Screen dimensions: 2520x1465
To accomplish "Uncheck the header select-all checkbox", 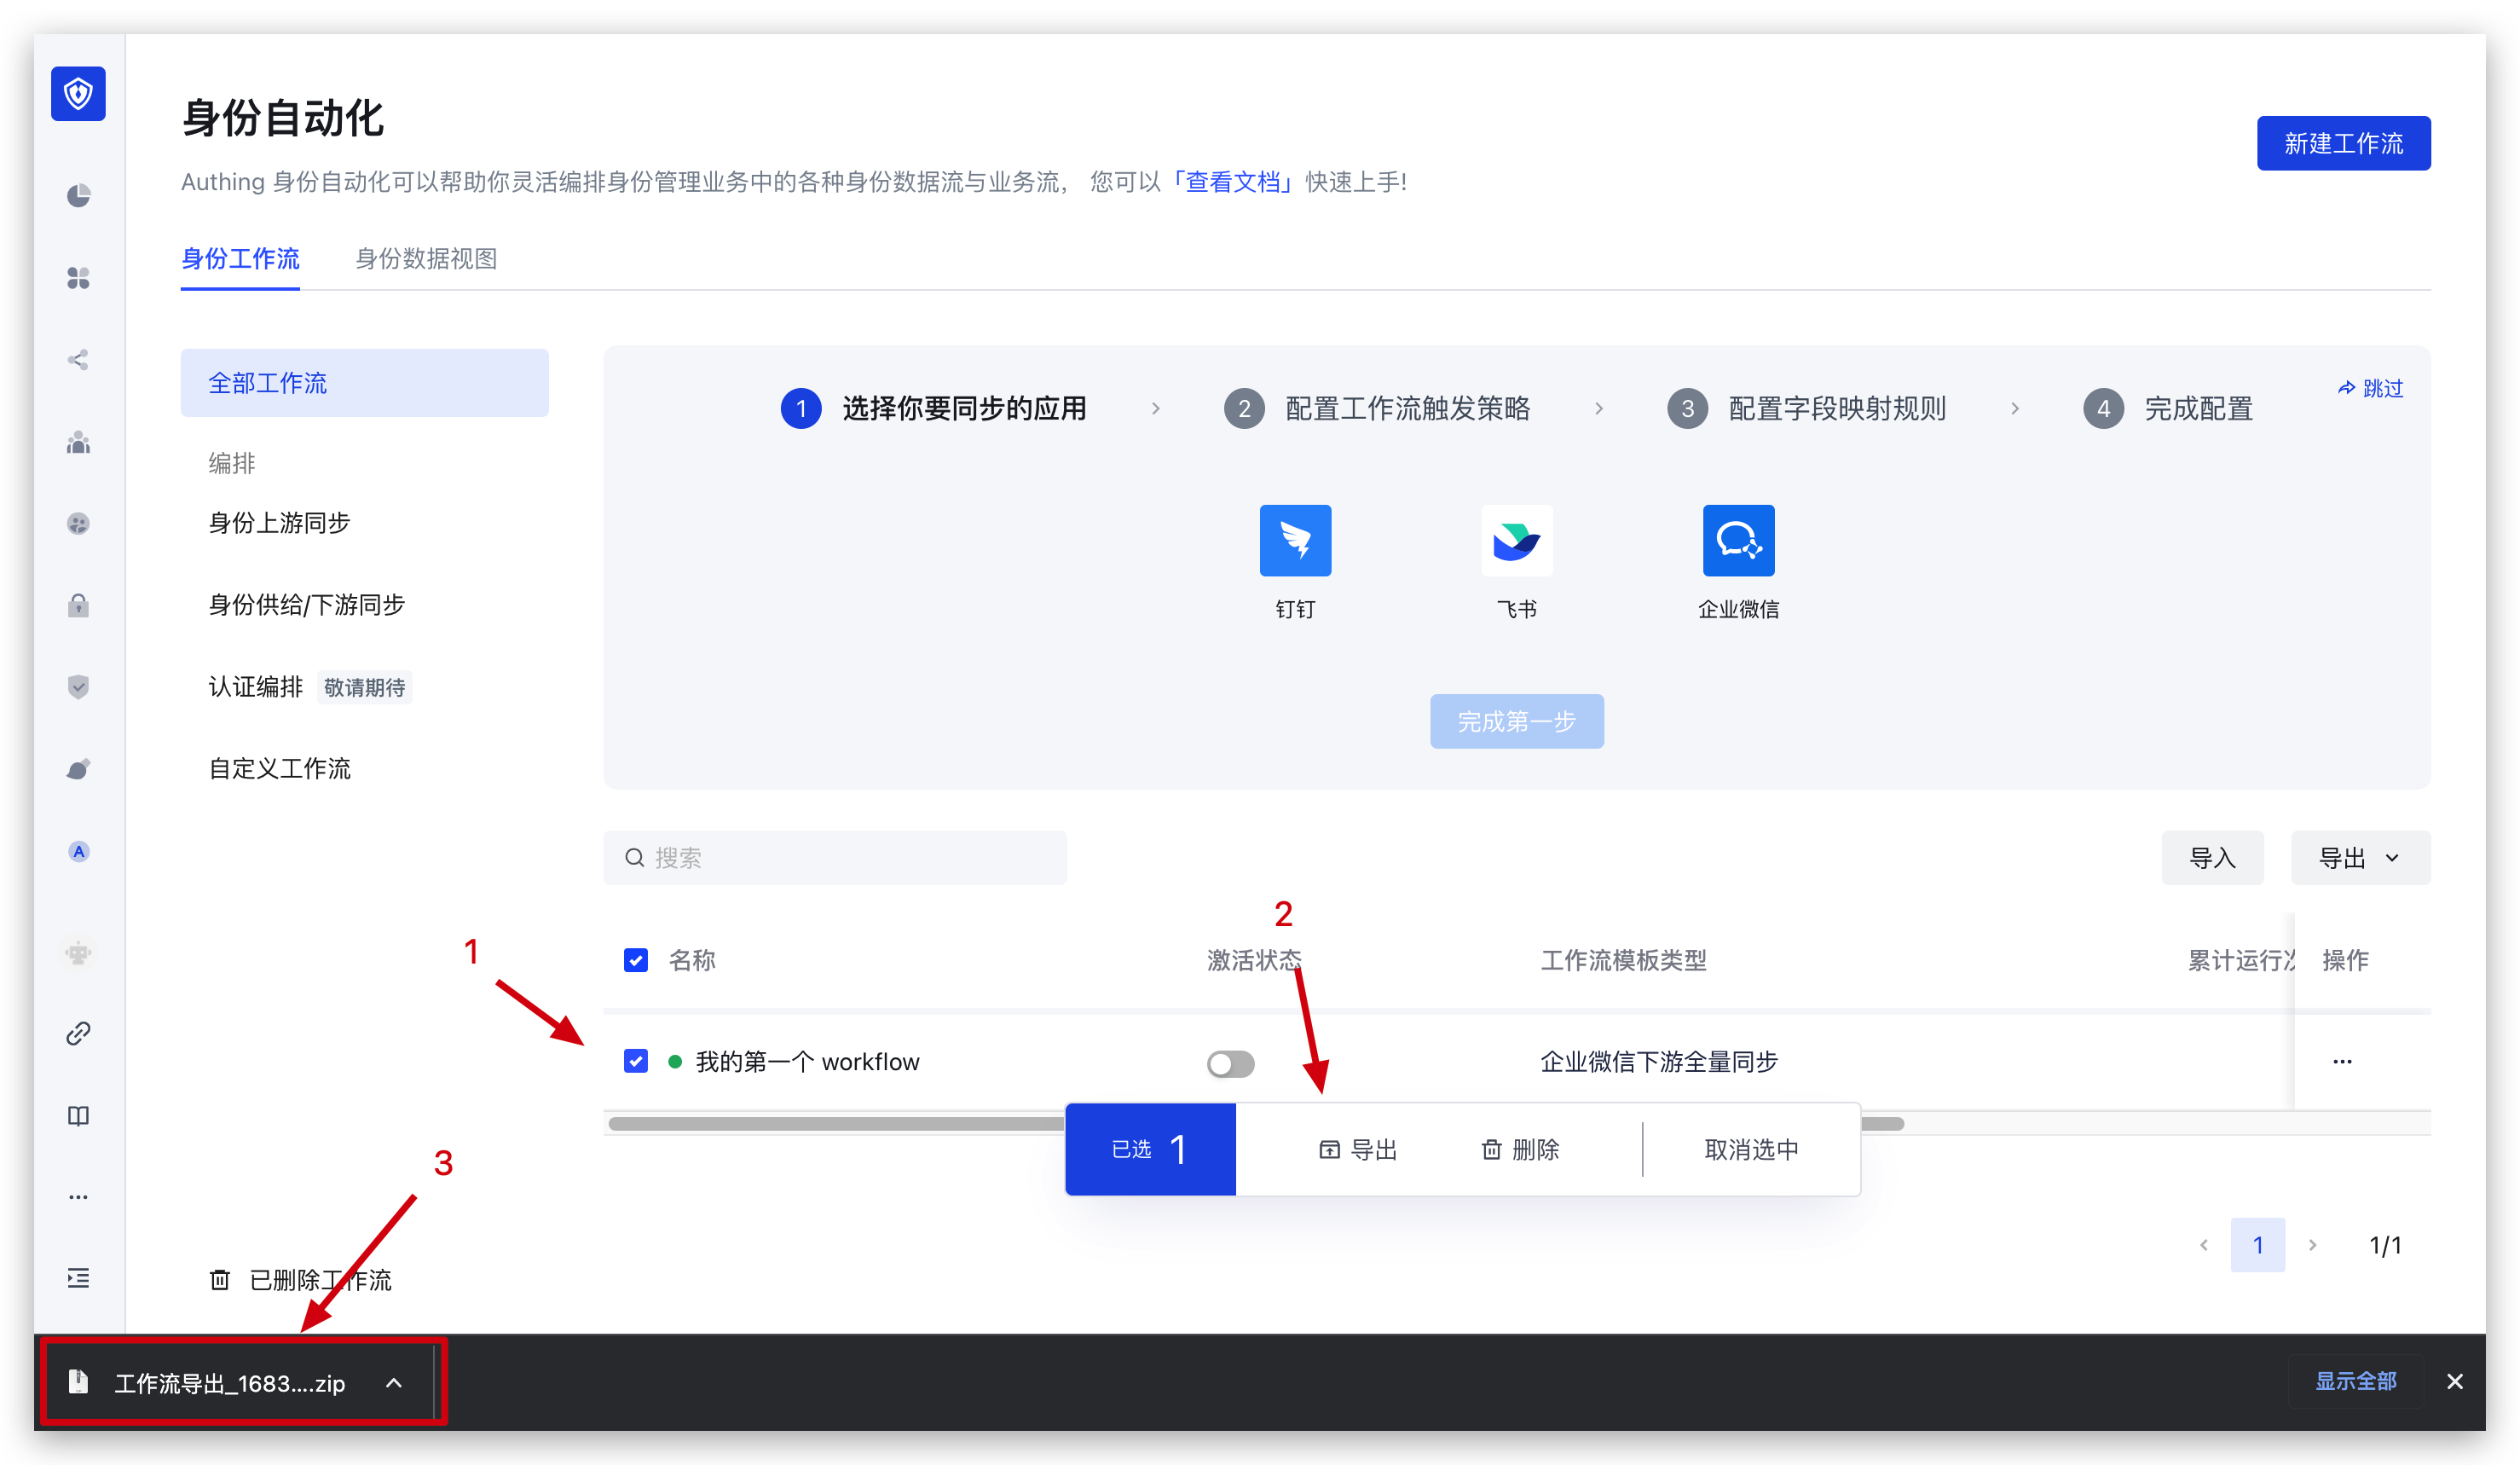I will tap(636, 960).
